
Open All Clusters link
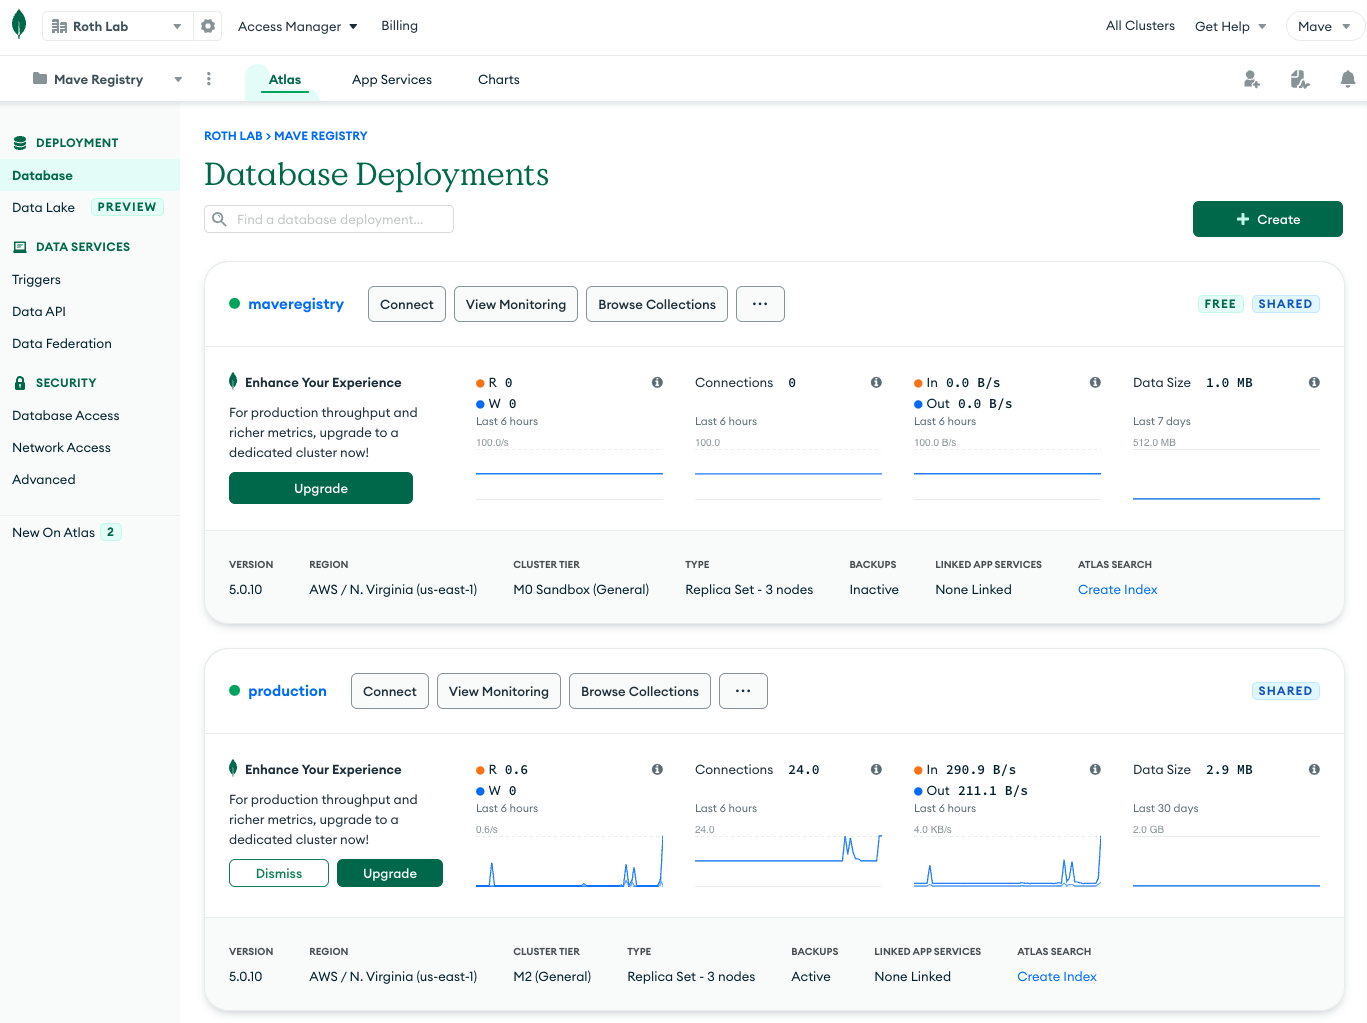pyautogui.click(x=1140, y=26)
